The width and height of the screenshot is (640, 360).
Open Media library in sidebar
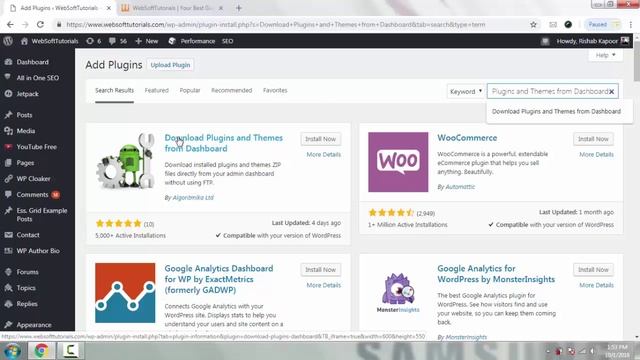click(x=25, y=131)
